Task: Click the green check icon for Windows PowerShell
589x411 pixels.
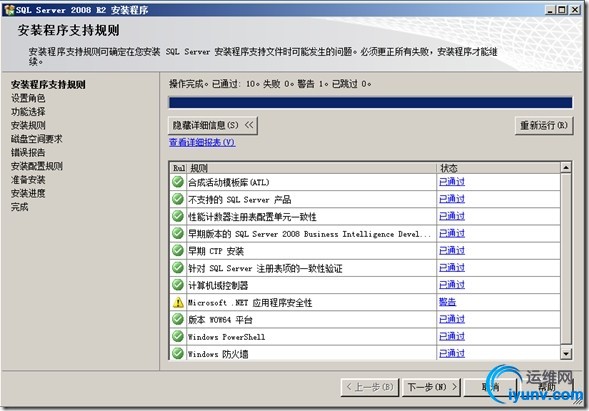Action: point(178,336)
